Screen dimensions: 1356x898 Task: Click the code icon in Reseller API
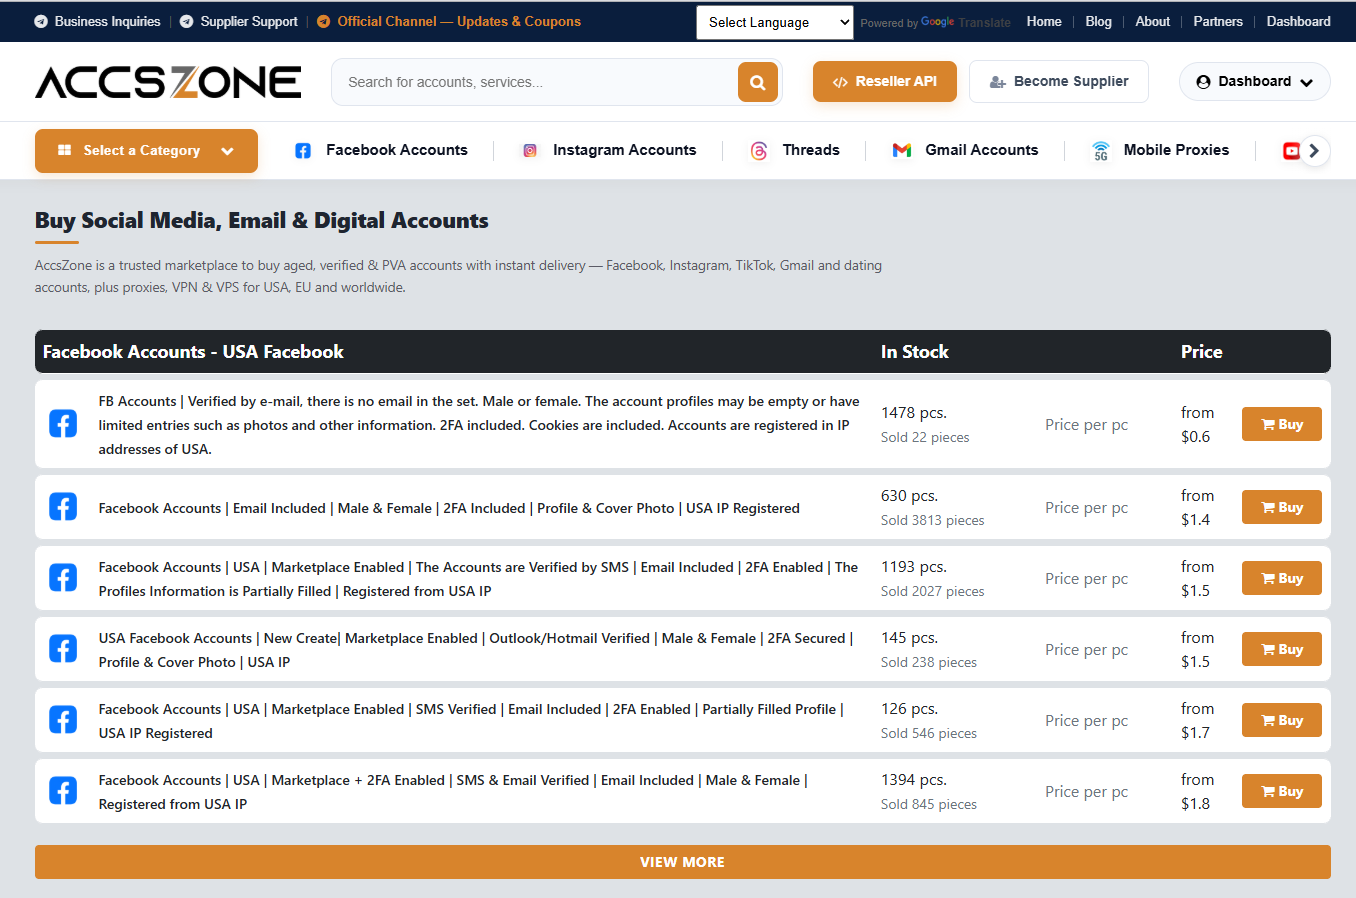(840, 82)
